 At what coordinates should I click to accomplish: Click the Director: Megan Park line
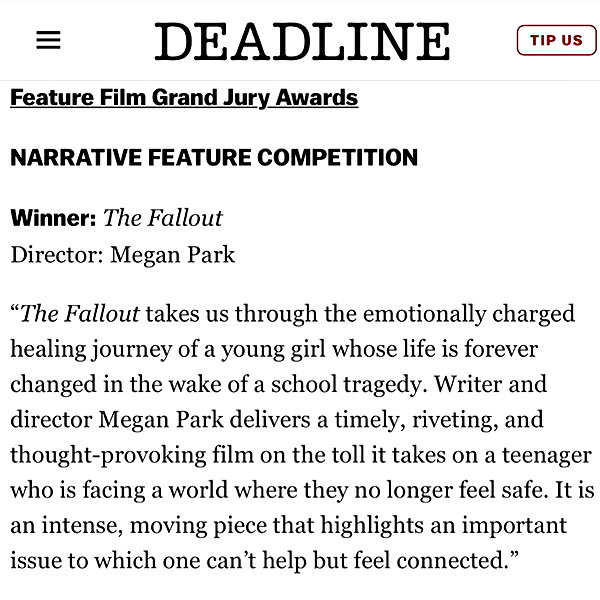(x=122, y=255)
